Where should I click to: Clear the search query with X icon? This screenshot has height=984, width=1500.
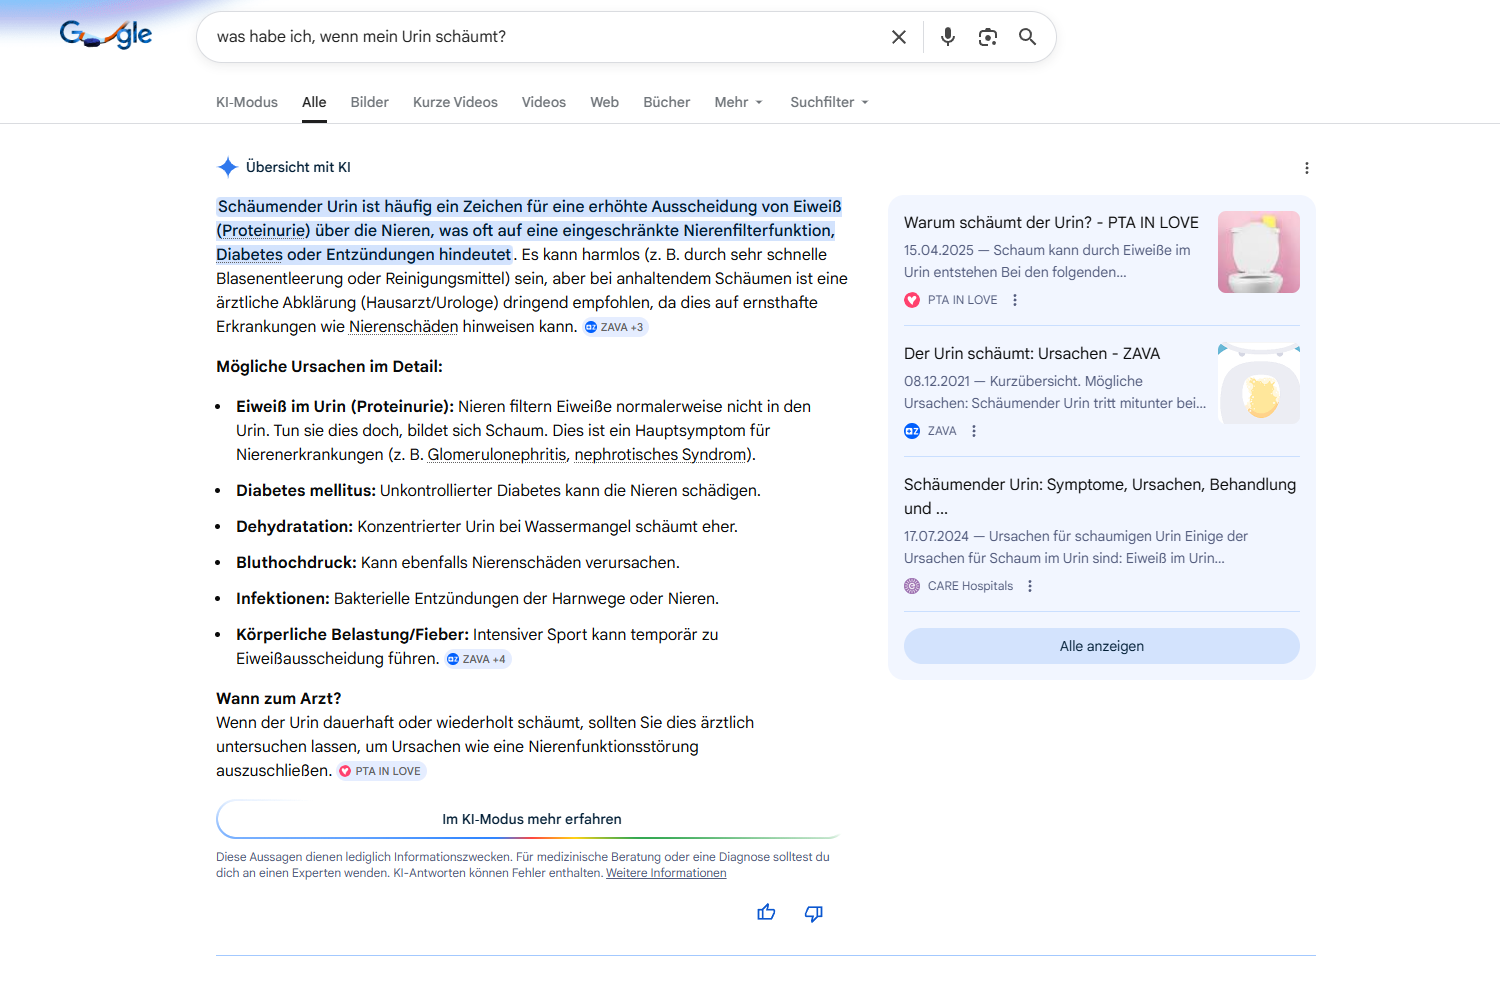point(898,37)
